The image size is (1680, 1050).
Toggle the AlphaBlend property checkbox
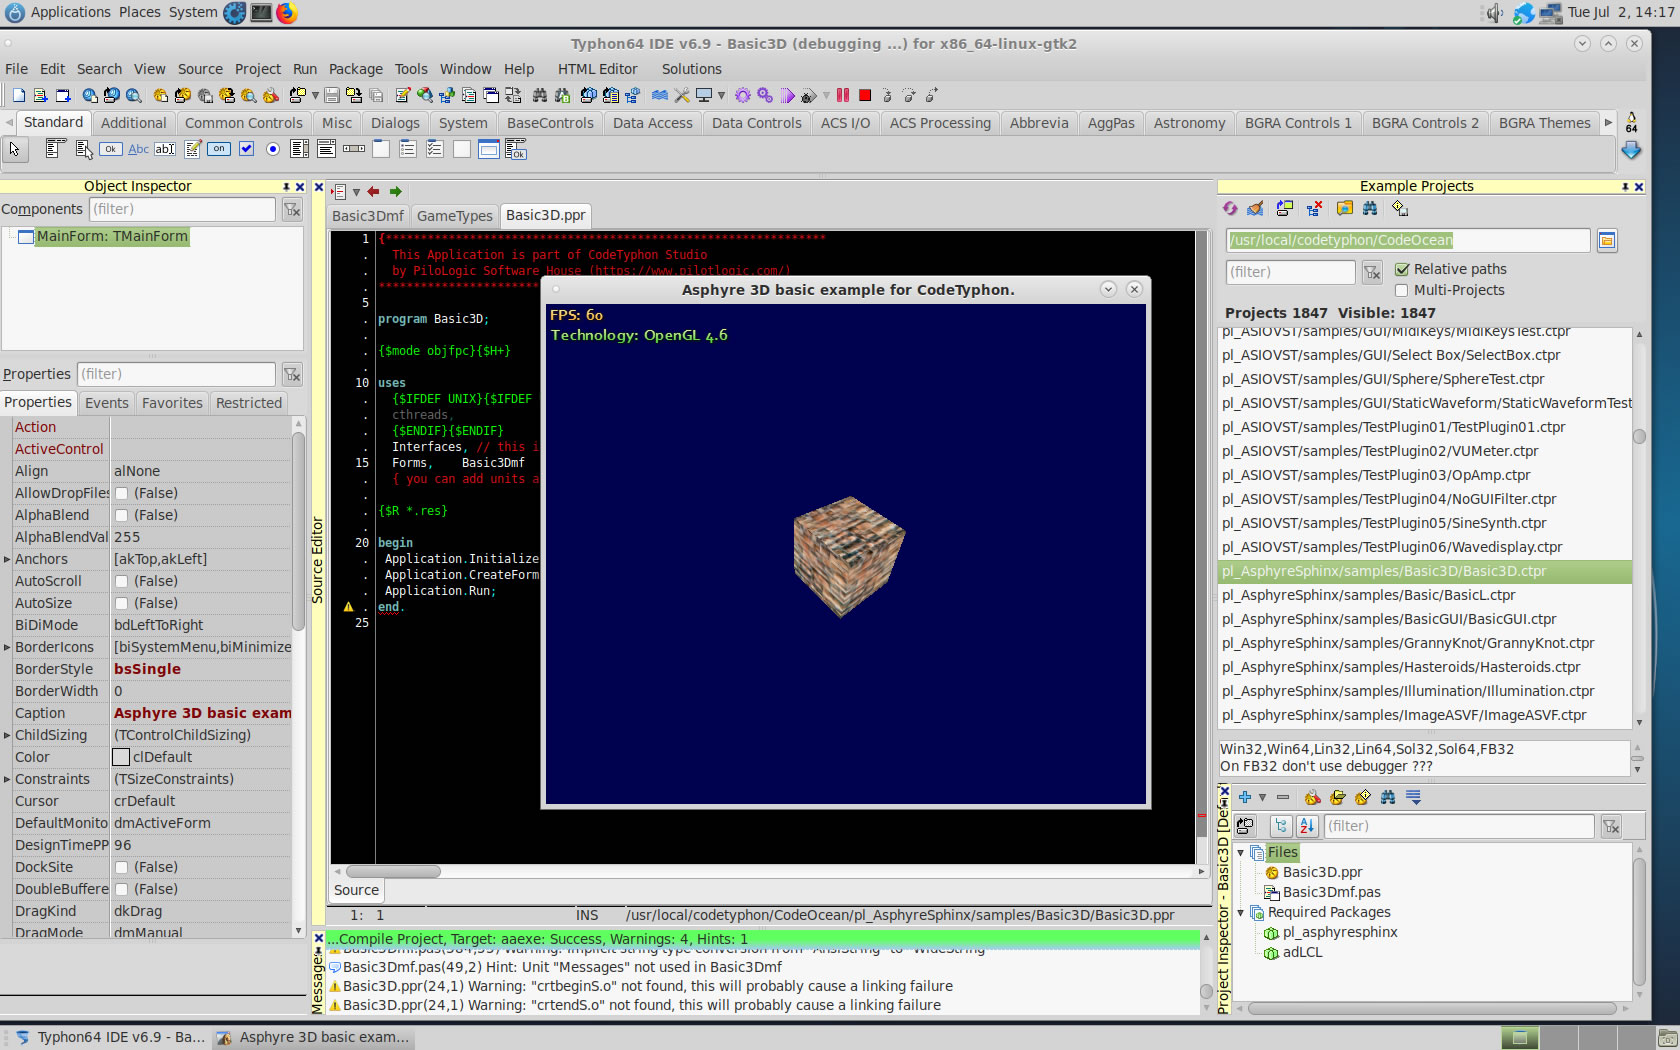(121, 515)
